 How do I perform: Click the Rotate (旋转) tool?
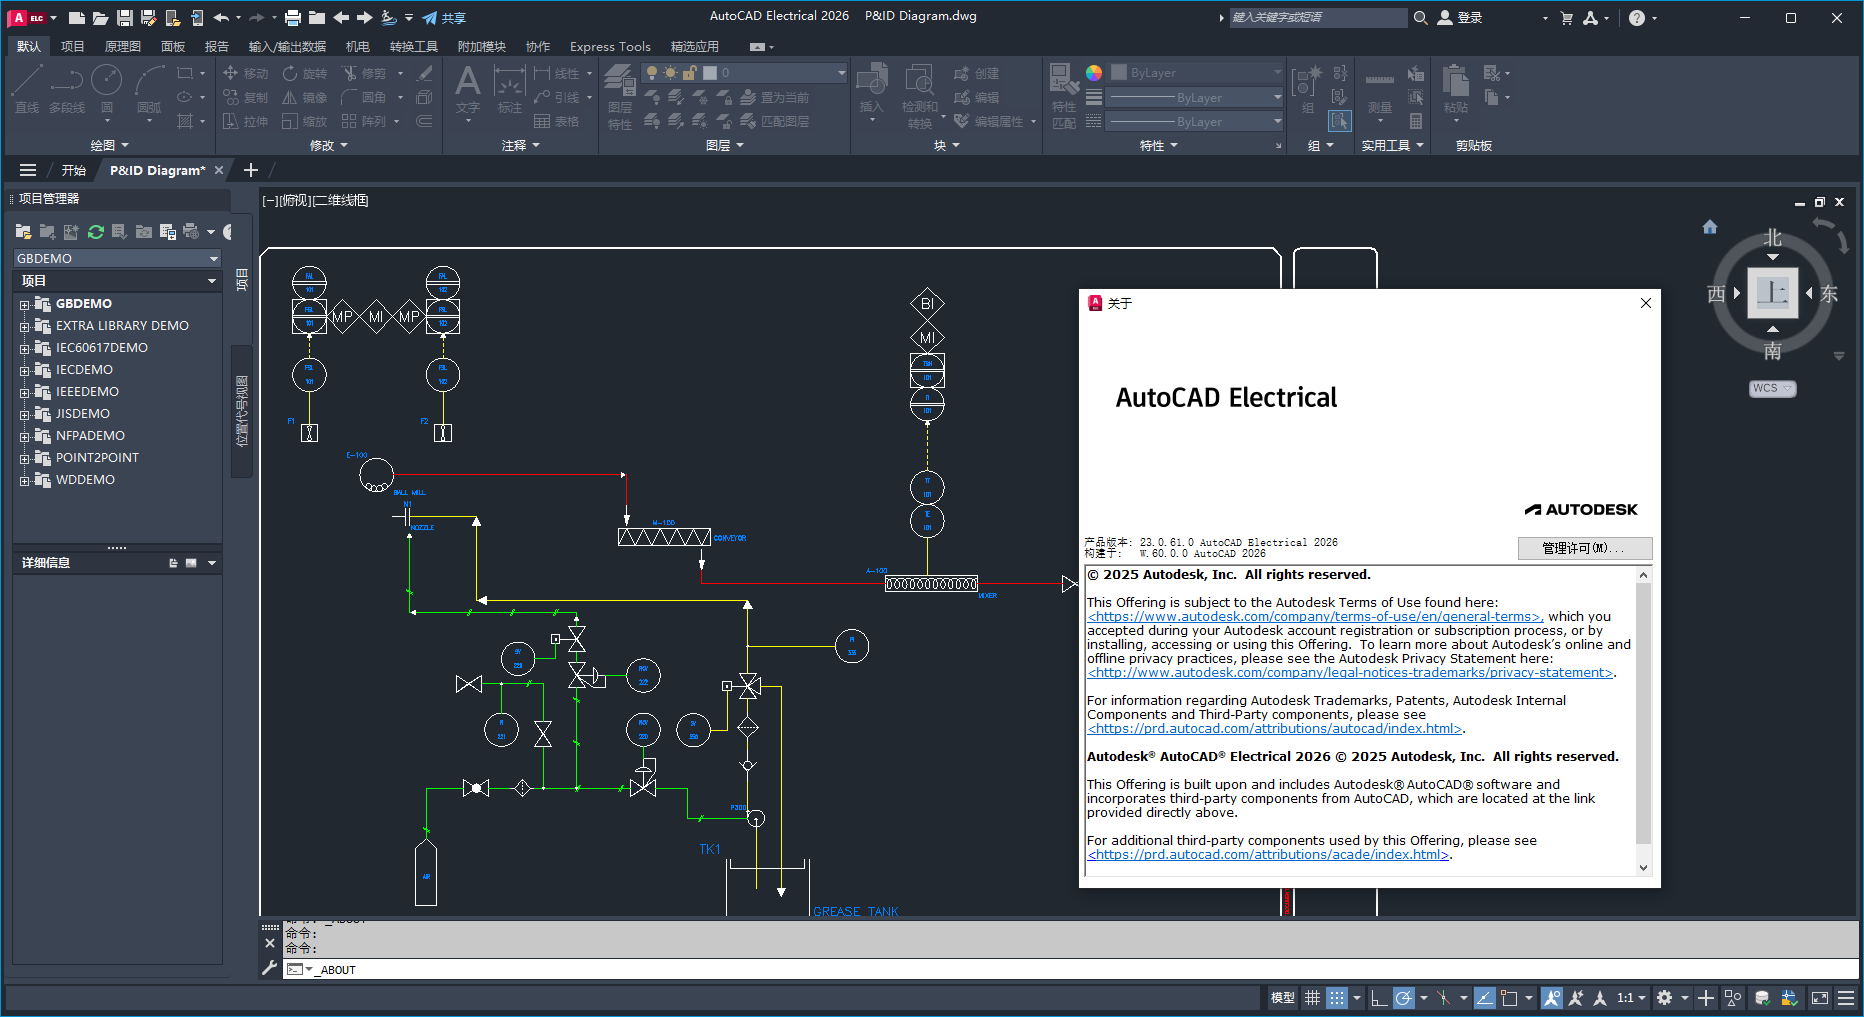pyautogui.click(x=305, y=73)
